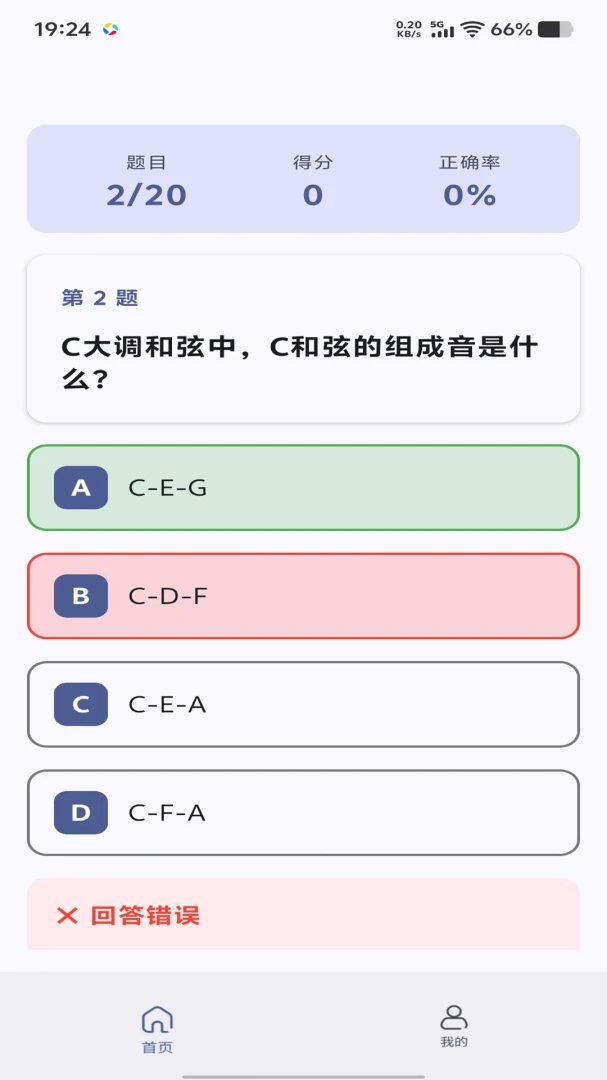Tap the home icon in the bottom bar
The height and width of the screenshot is (1080, 607).
pyautogui.click(x=157, y=1019)
